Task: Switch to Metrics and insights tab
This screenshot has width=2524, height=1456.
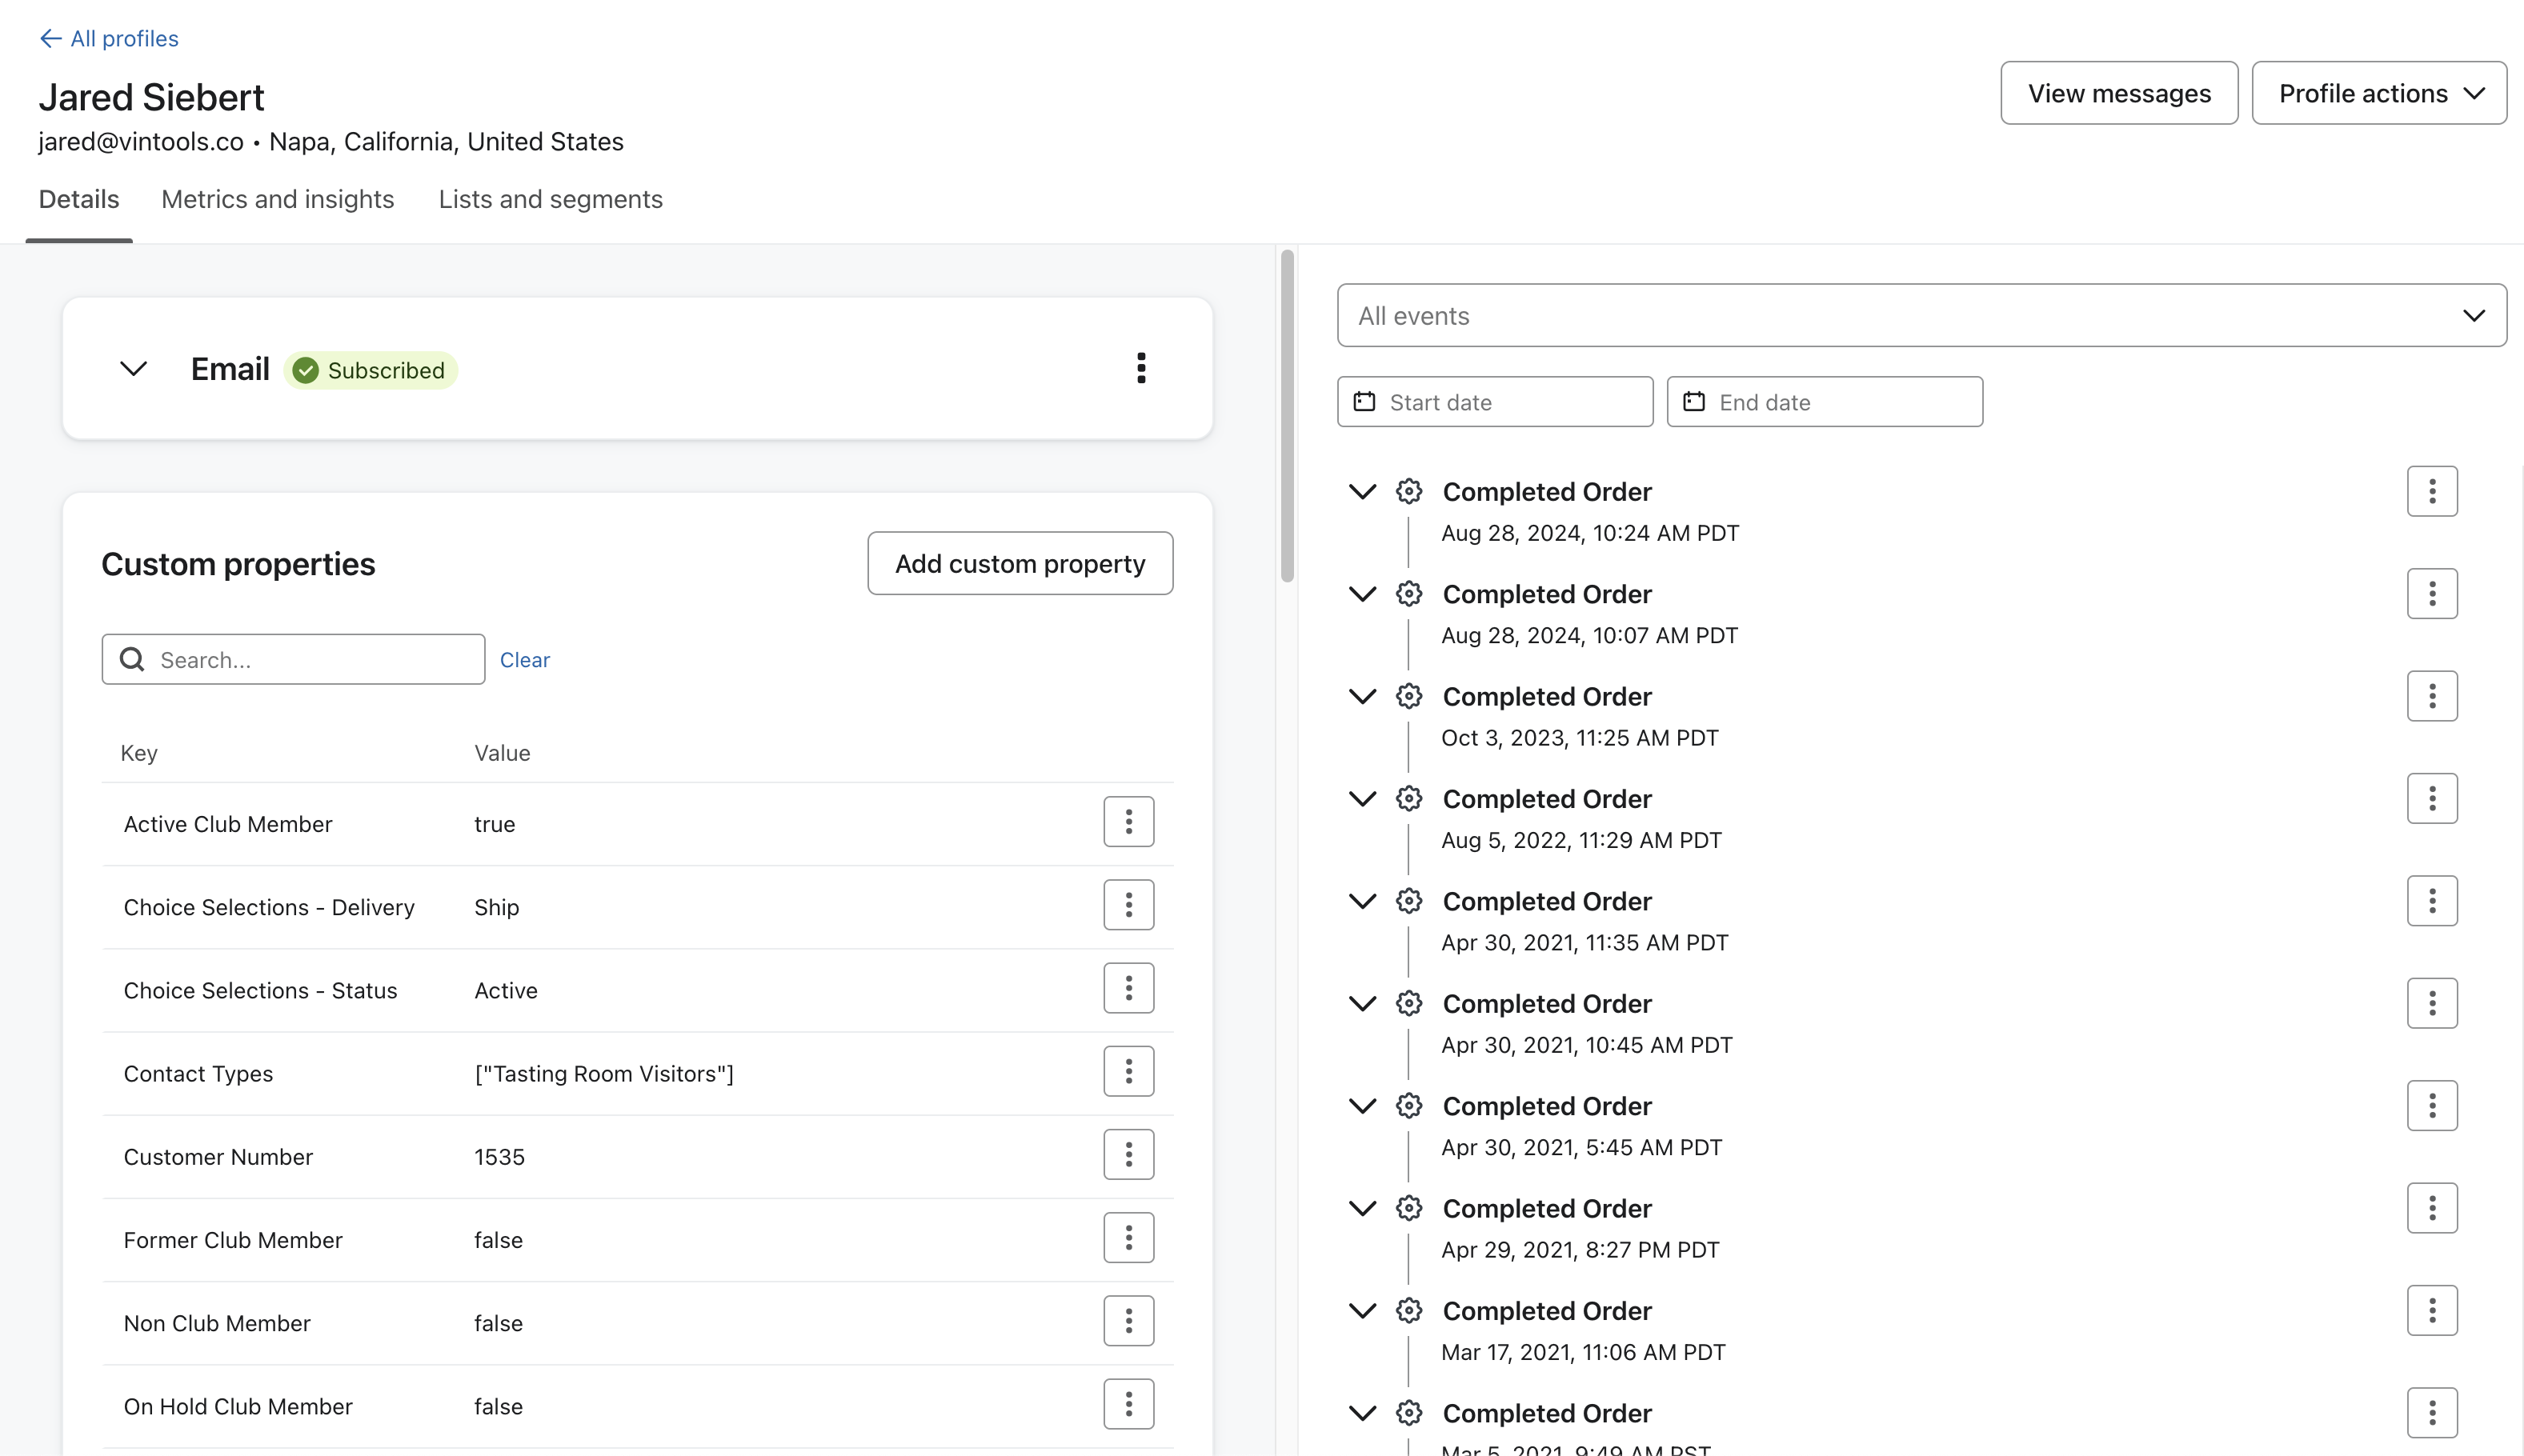Action: point(277,199)
